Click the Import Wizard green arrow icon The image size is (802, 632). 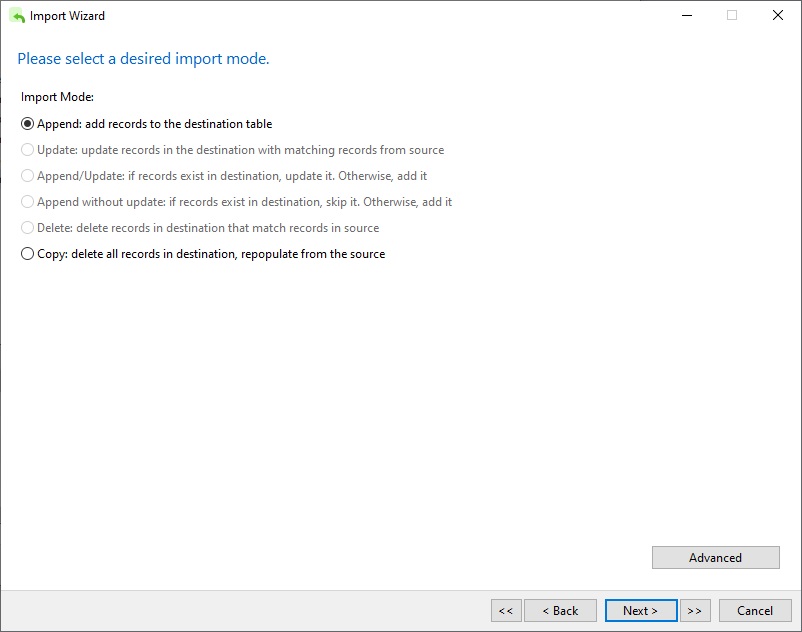[x=17, y=16]
